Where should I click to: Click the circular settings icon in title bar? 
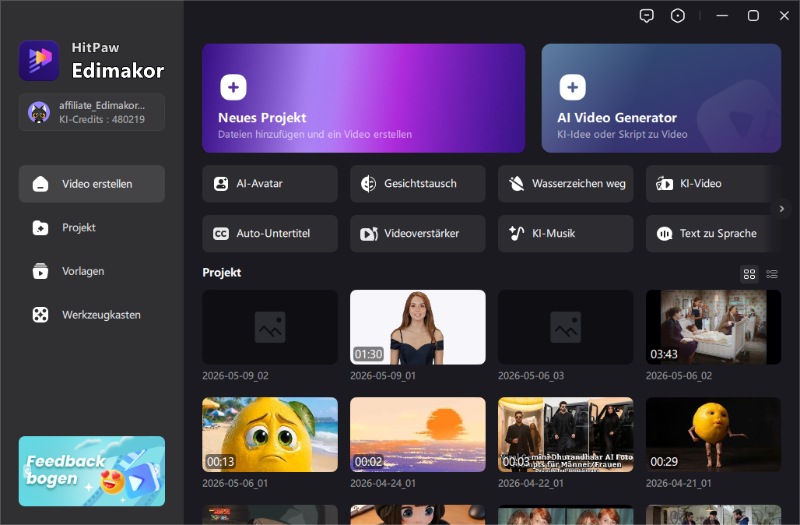(678, 16)
